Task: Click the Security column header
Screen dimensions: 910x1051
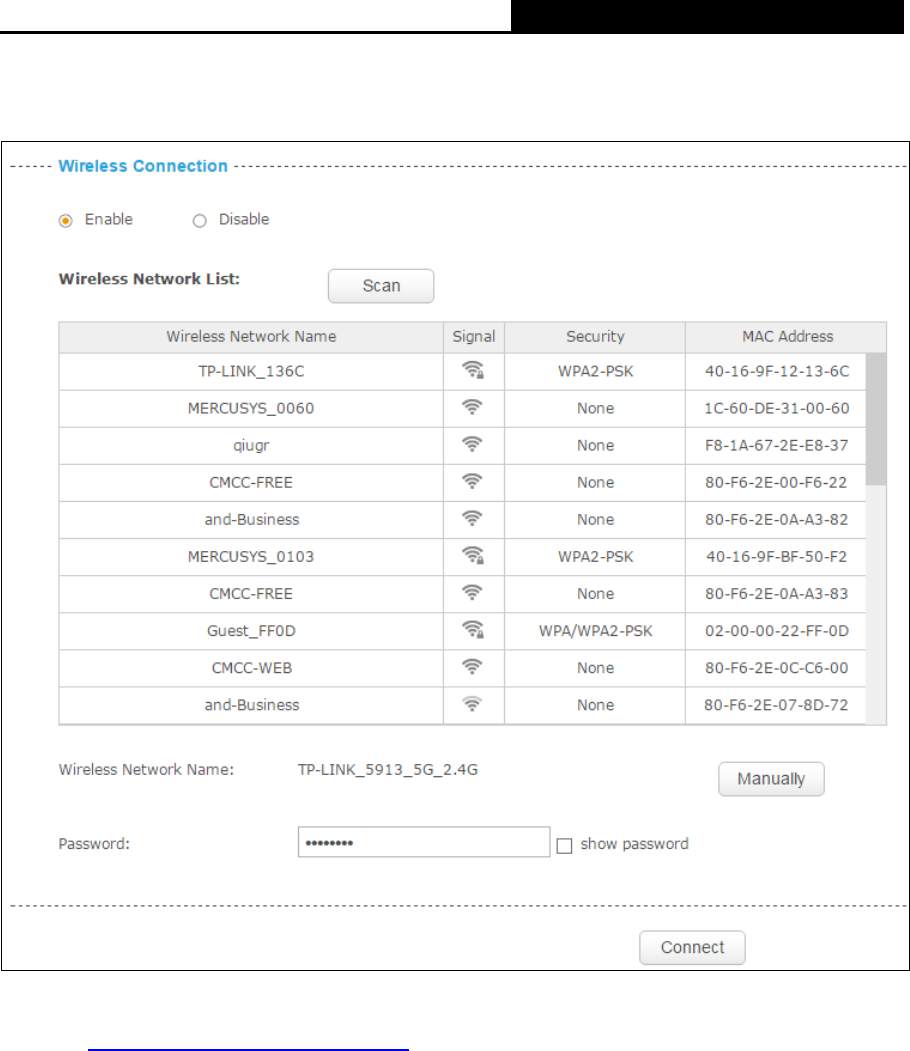Action: [595, 336]
